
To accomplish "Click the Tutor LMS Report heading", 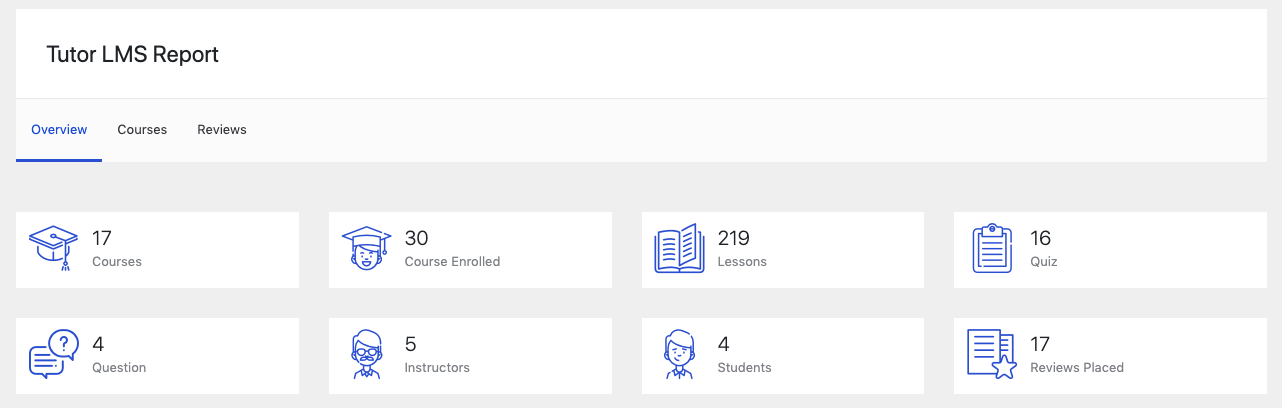I will pyautogui.click(x=133, y=55).
